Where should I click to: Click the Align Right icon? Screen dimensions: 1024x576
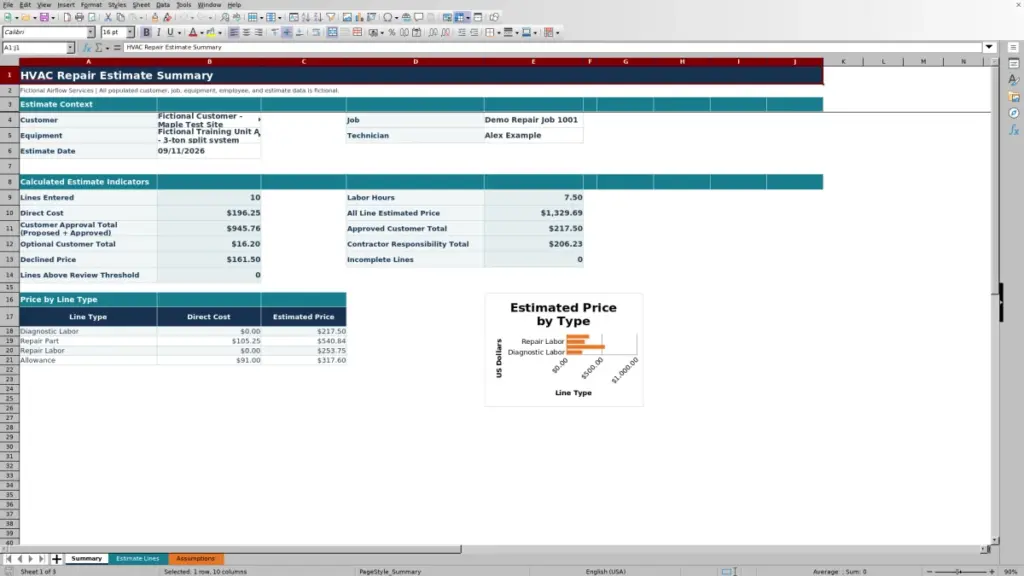[x=258, y=32]
